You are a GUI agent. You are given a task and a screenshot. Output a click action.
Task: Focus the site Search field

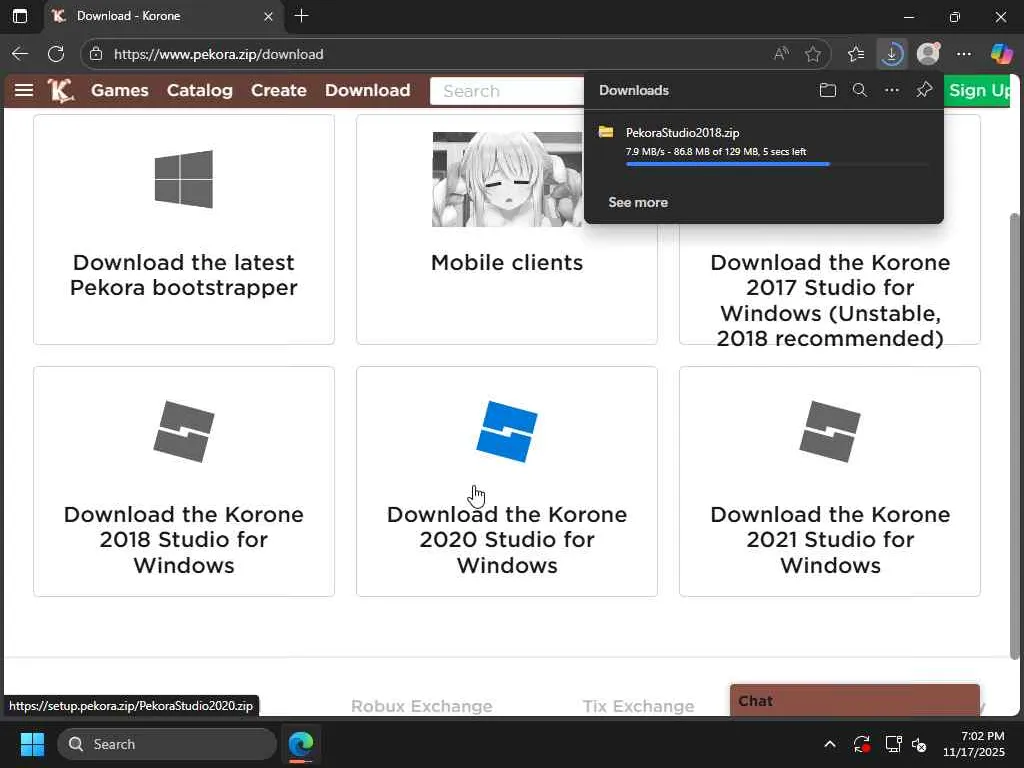[507, 91]
